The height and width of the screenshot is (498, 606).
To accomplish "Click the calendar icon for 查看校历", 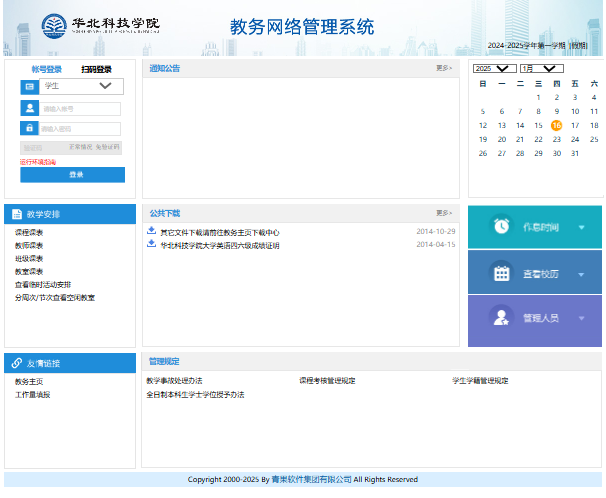I will tap(502, 273).
